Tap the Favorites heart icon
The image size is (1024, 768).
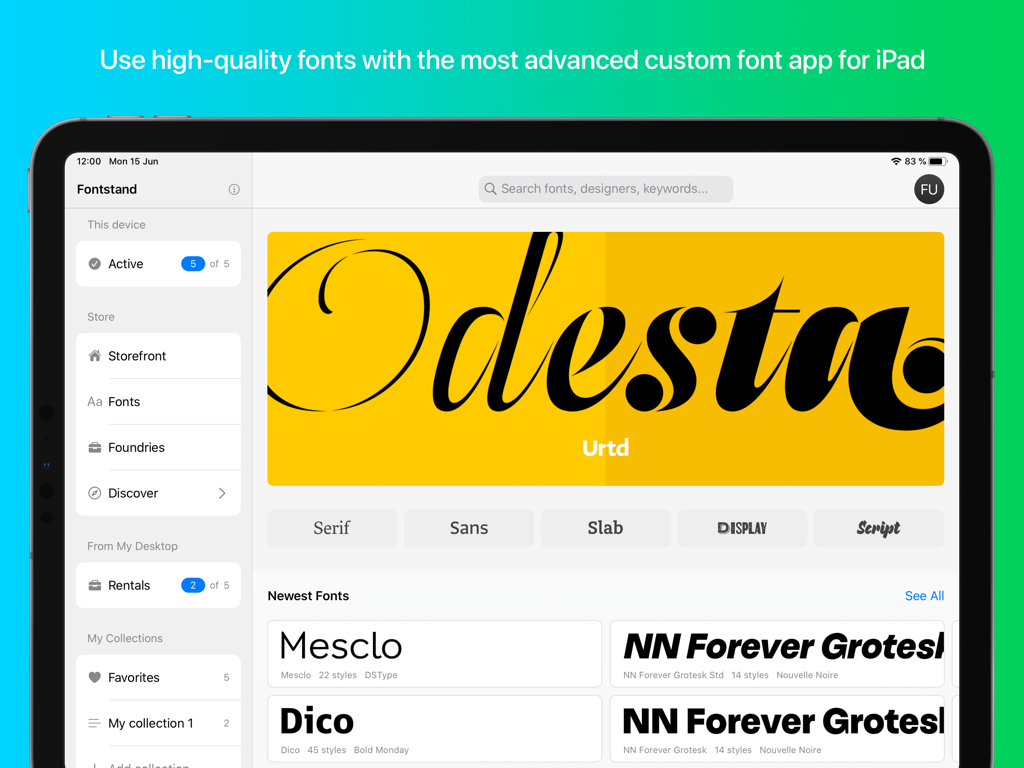pyautogui.click(x=95, y=678)
